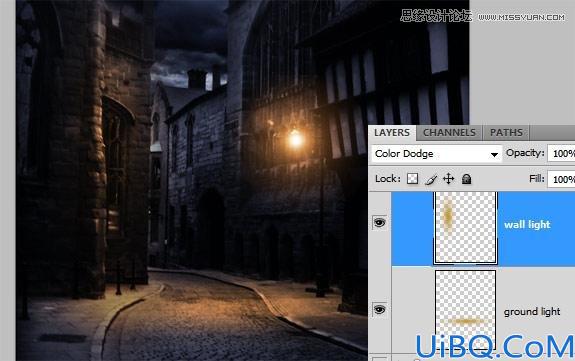Image resolution: width=575 pixels, height=361 pixels.
Task: Click the glowing street lamp in canvas
Action: point(296,139)
